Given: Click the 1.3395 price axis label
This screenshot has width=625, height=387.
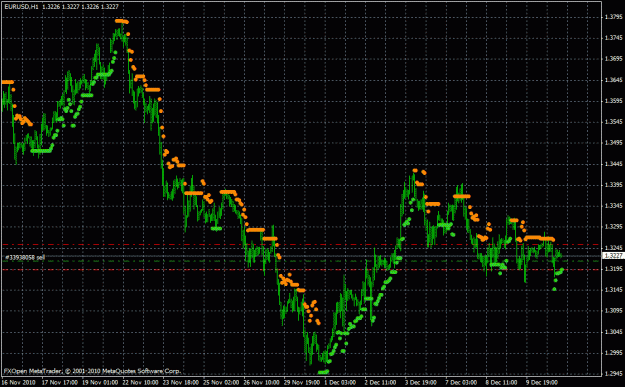Looking at the screenshot, I should pyautogui.click(x=613, y=185).
